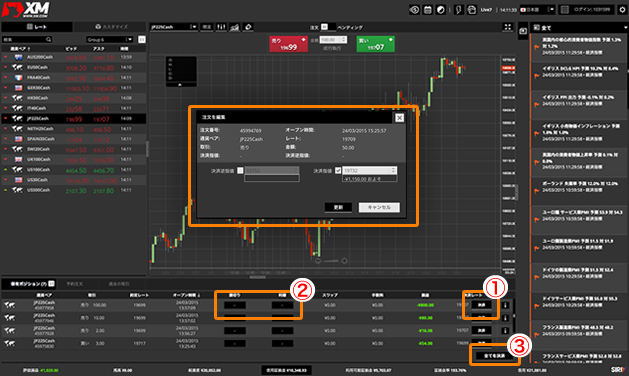Open the calendar icon in top bar
Image resolution: width=629 pixels, height=376 pixels.
(428, 10)
